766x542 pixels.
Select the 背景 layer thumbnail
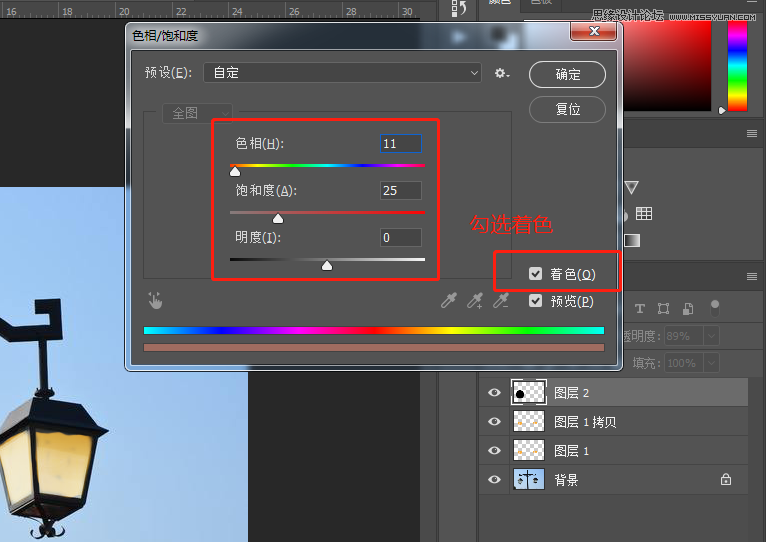[x=529, y=479]
